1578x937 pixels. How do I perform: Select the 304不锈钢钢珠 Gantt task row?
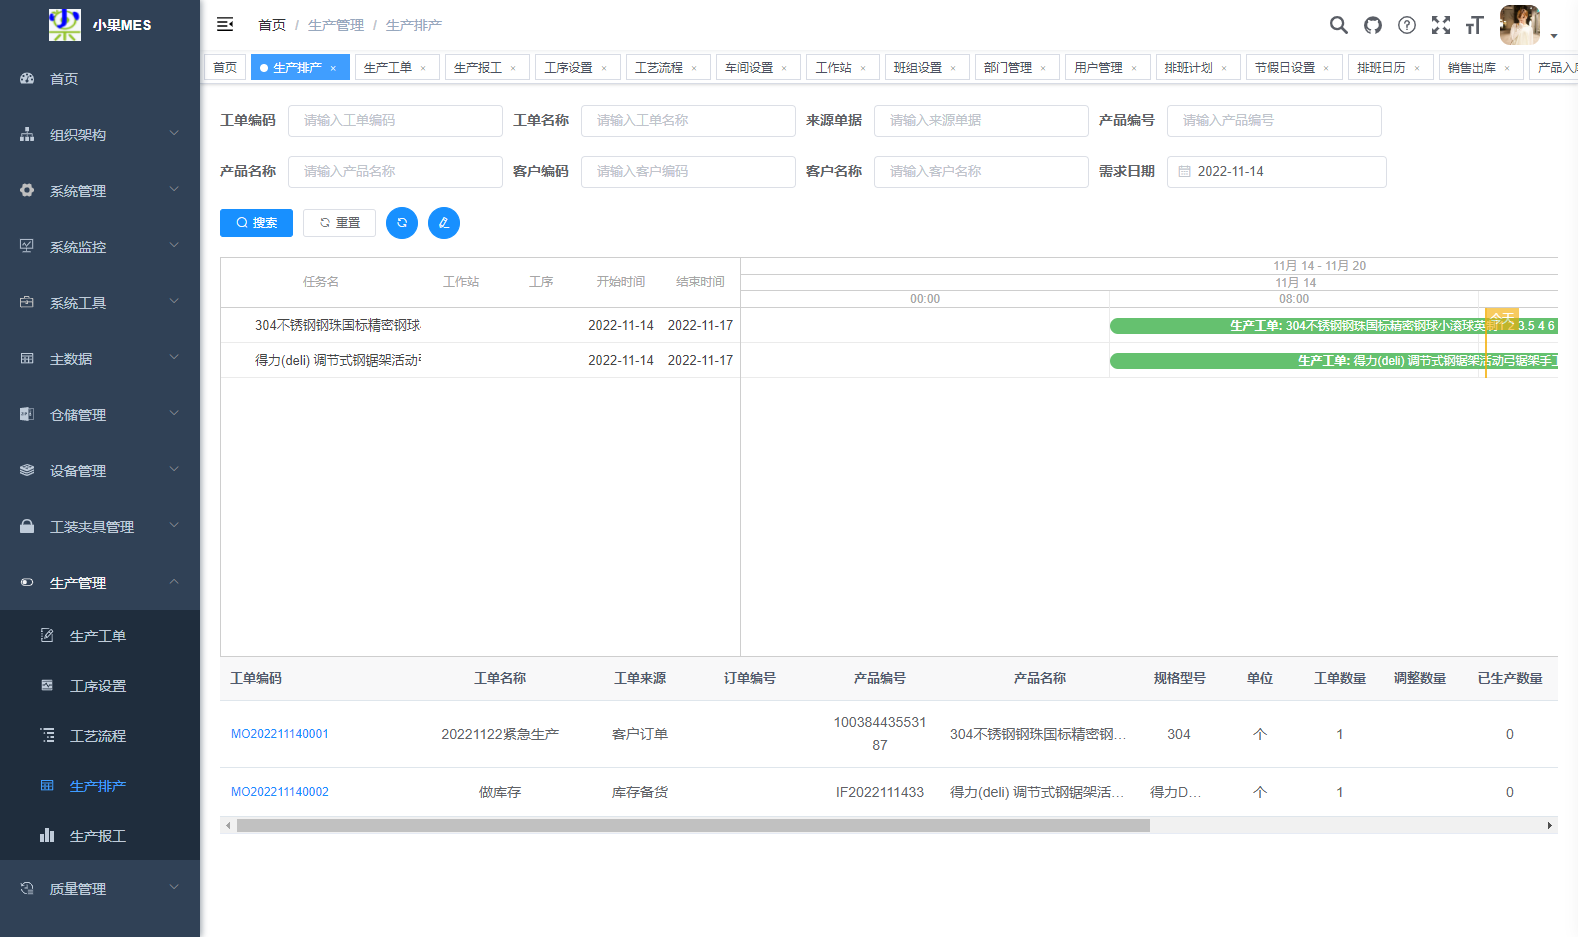[480, 325]
